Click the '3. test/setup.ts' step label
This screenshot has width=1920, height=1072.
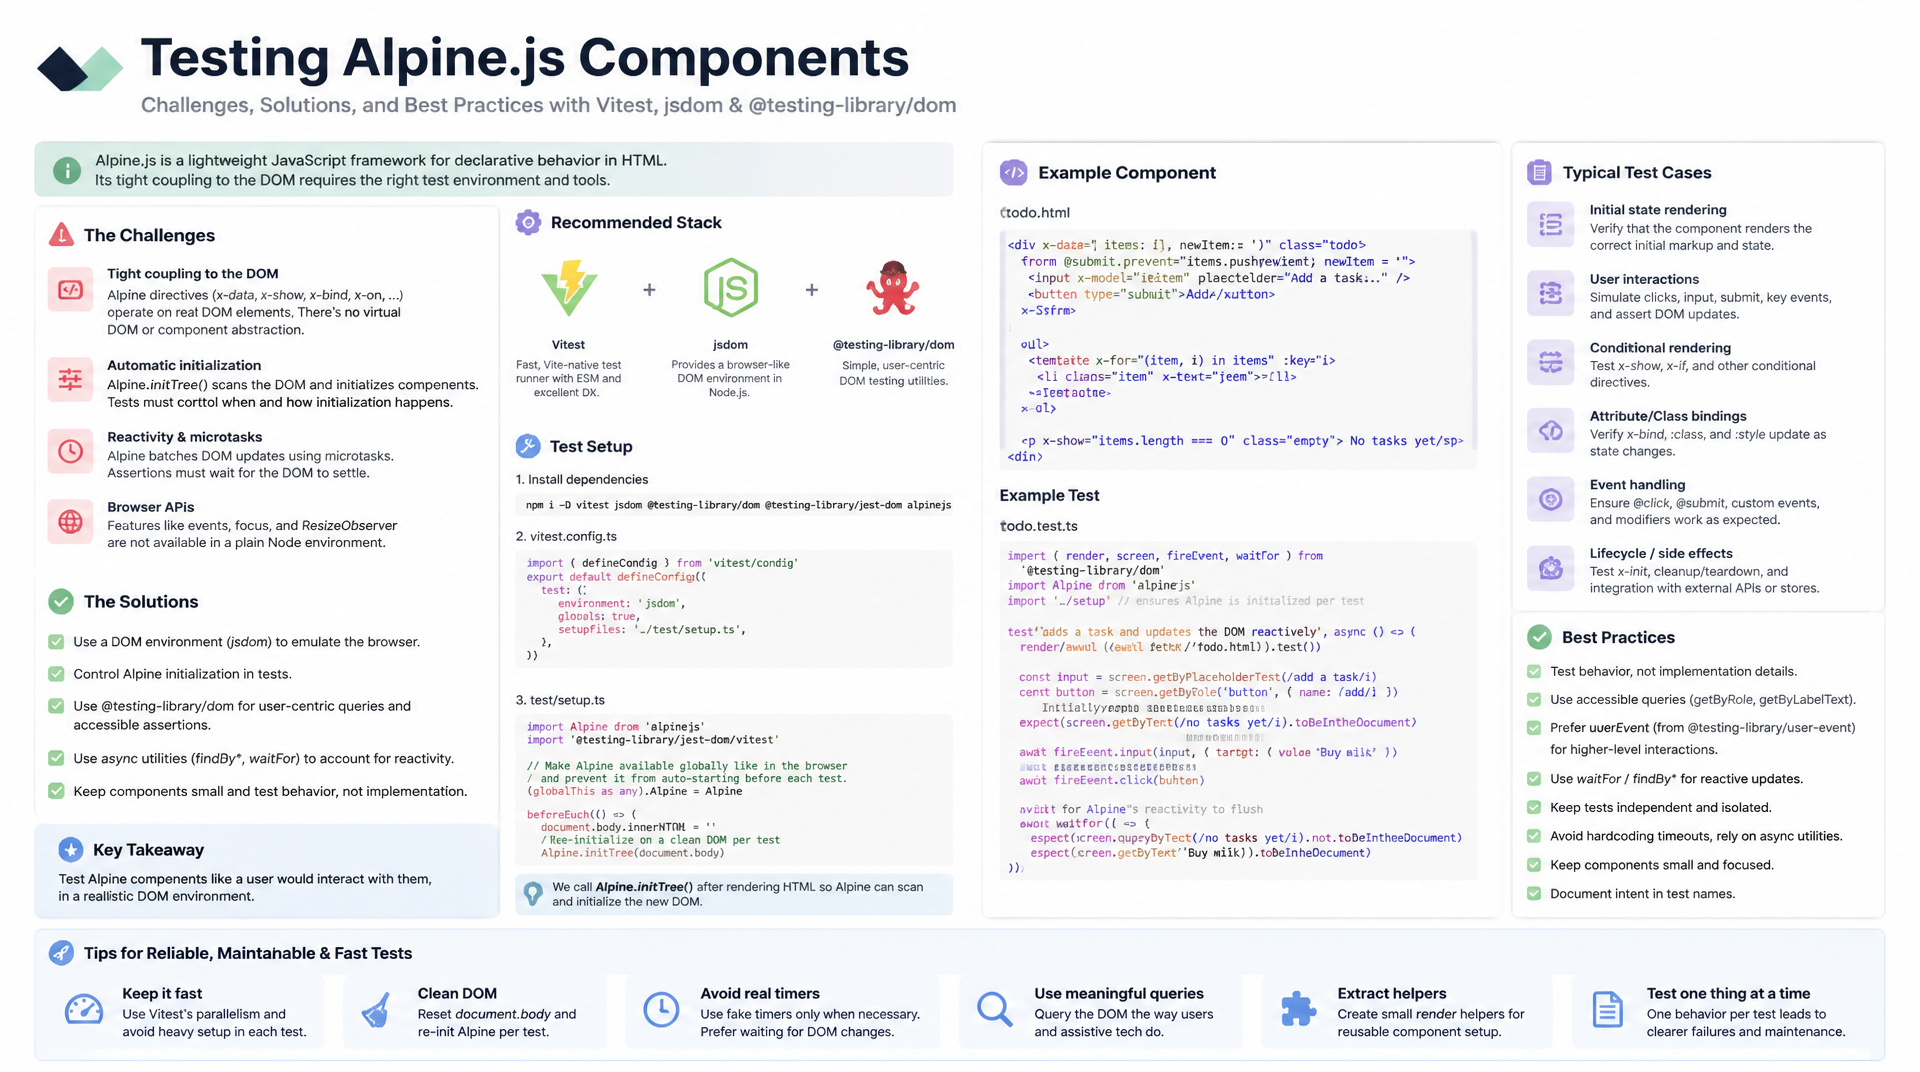560,700
